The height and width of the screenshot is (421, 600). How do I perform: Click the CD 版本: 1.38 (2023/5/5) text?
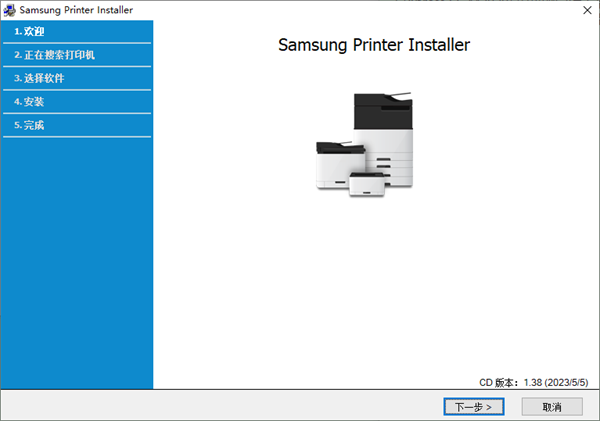533,382
